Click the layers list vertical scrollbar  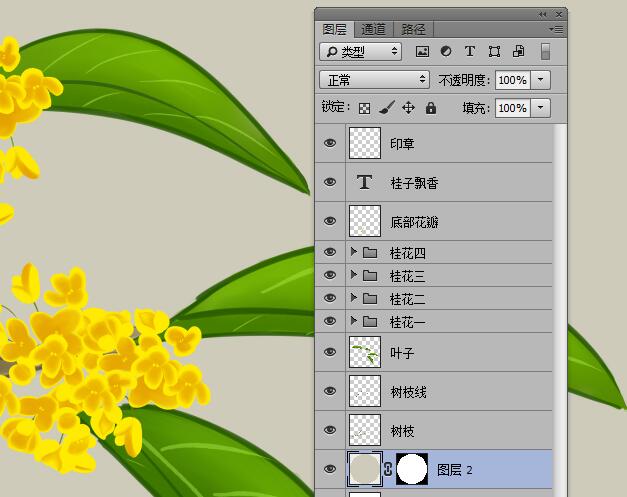point(559,310)
